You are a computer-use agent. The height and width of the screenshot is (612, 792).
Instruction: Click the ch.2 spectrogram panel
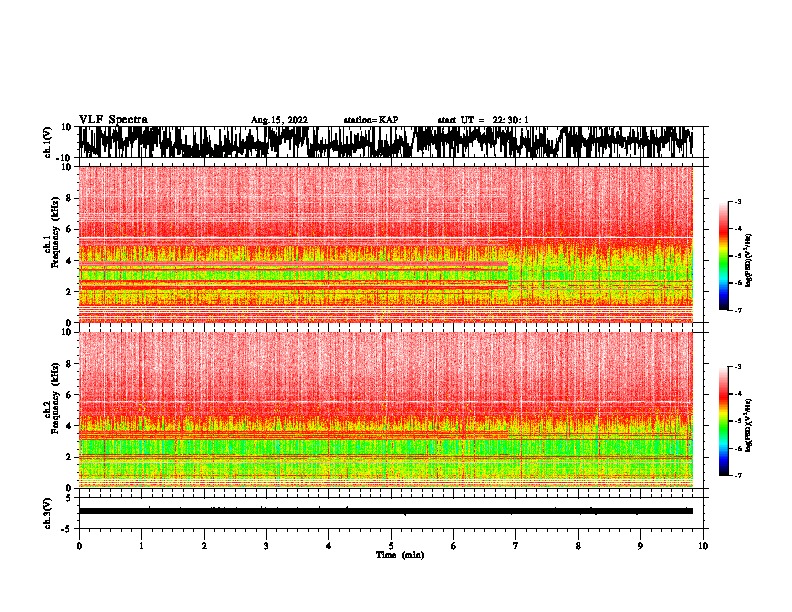[x=386, y=410]
